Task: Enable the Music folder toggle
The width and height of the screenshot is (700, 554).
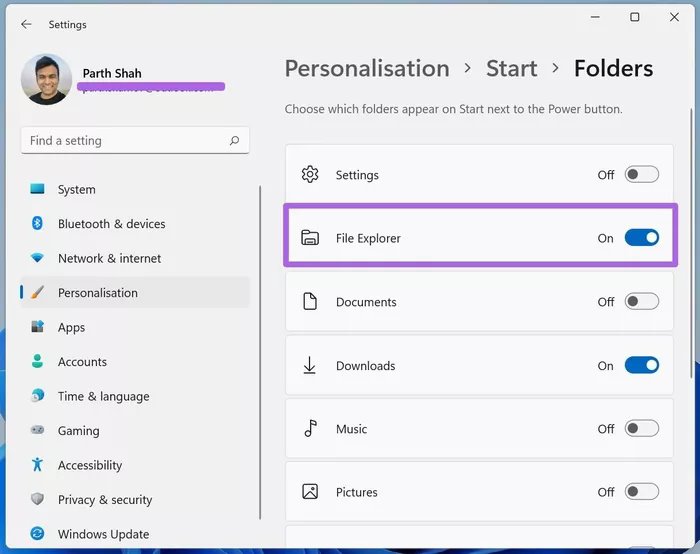Action: click(x=642, y=429)
